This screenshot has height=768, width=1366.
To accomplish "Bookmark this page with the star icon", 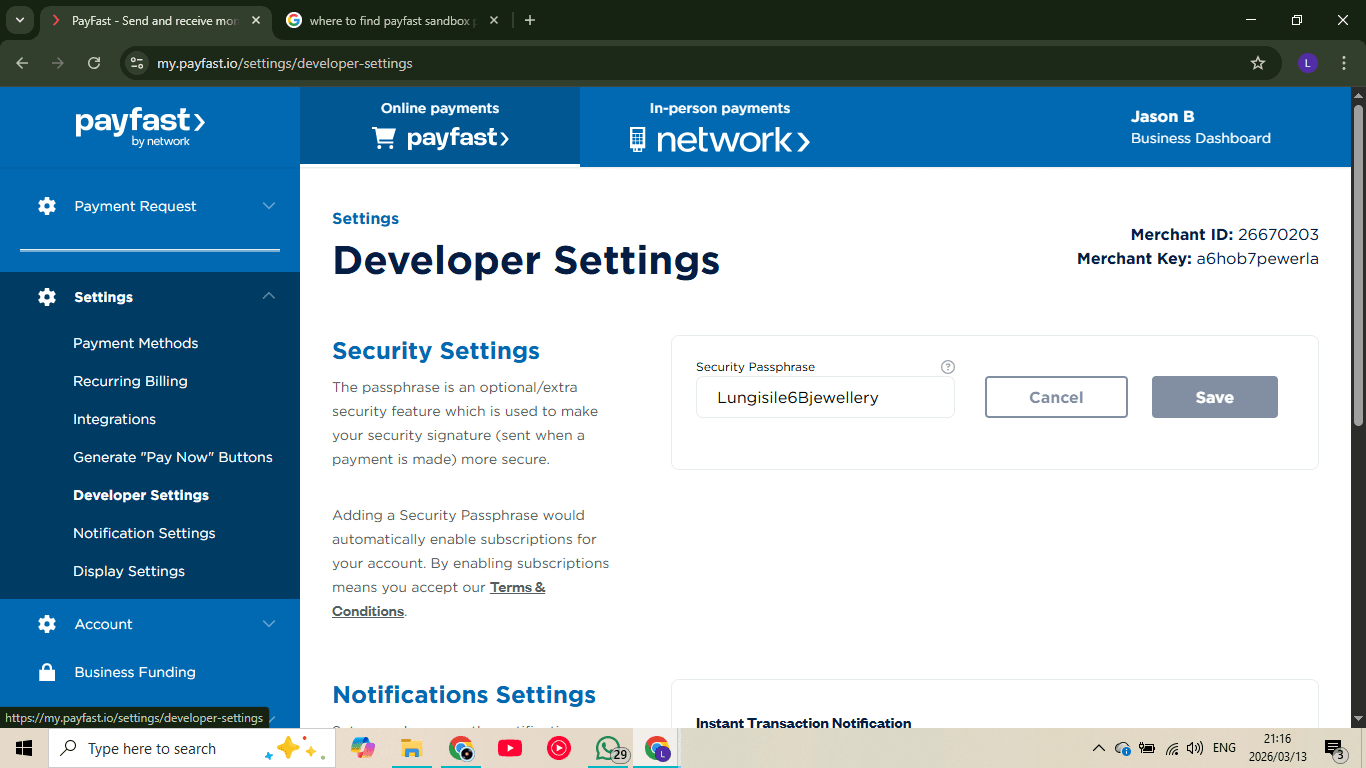I will [1258, 63].
